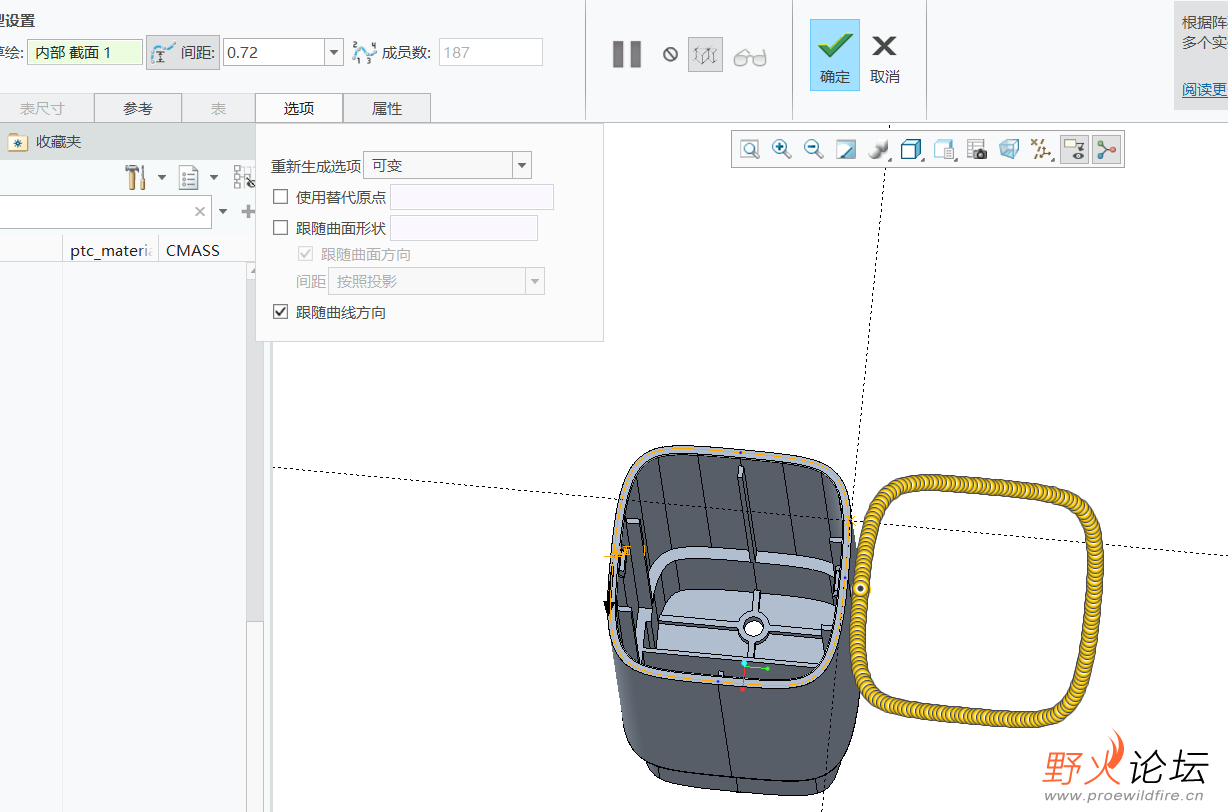The image size is (1228, 812).
Task: Click the green checkmark 确定 button
Action: pyautogui.click(x=835, y=55)
